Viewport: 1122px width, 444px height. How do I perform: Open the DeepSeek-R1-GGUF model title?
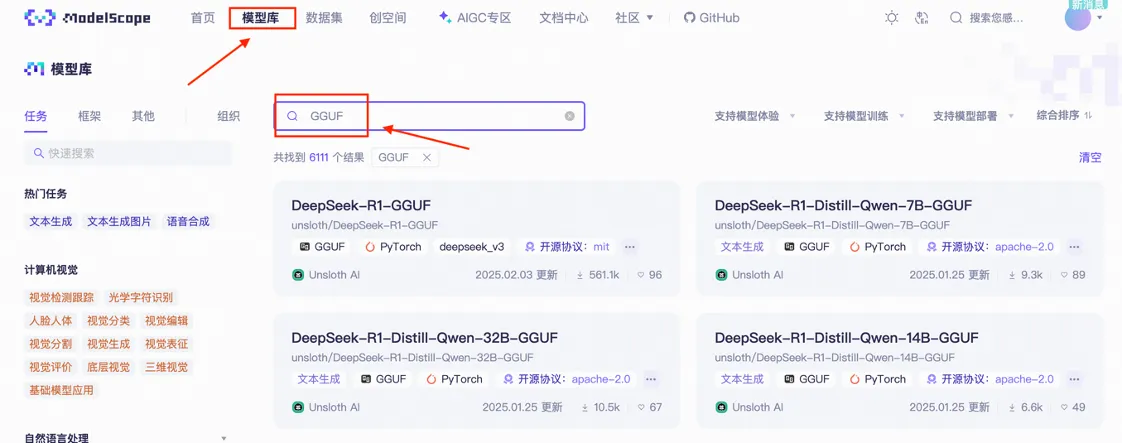(361, 206)
